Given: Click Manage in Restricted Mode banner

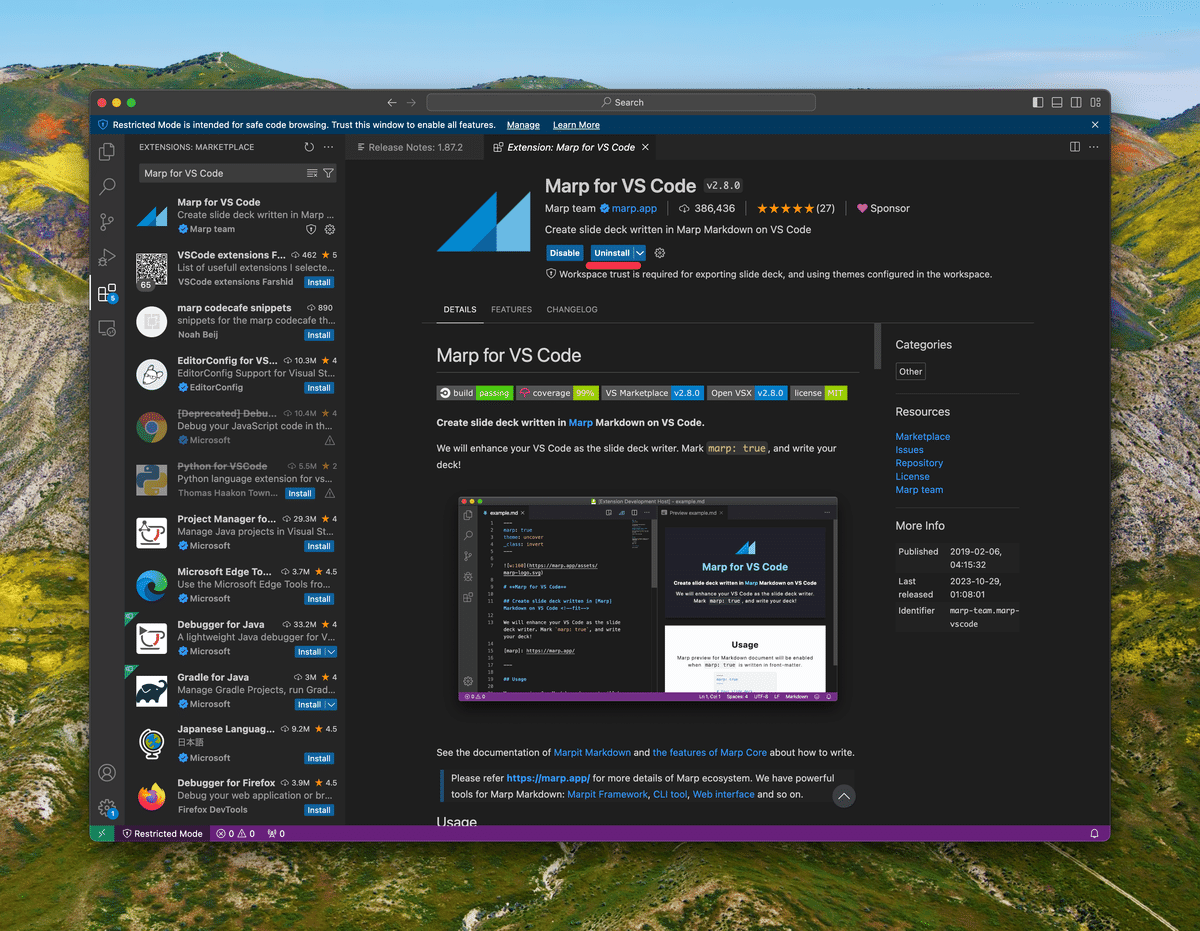Looking at the screenshot, I should point(523,125).
